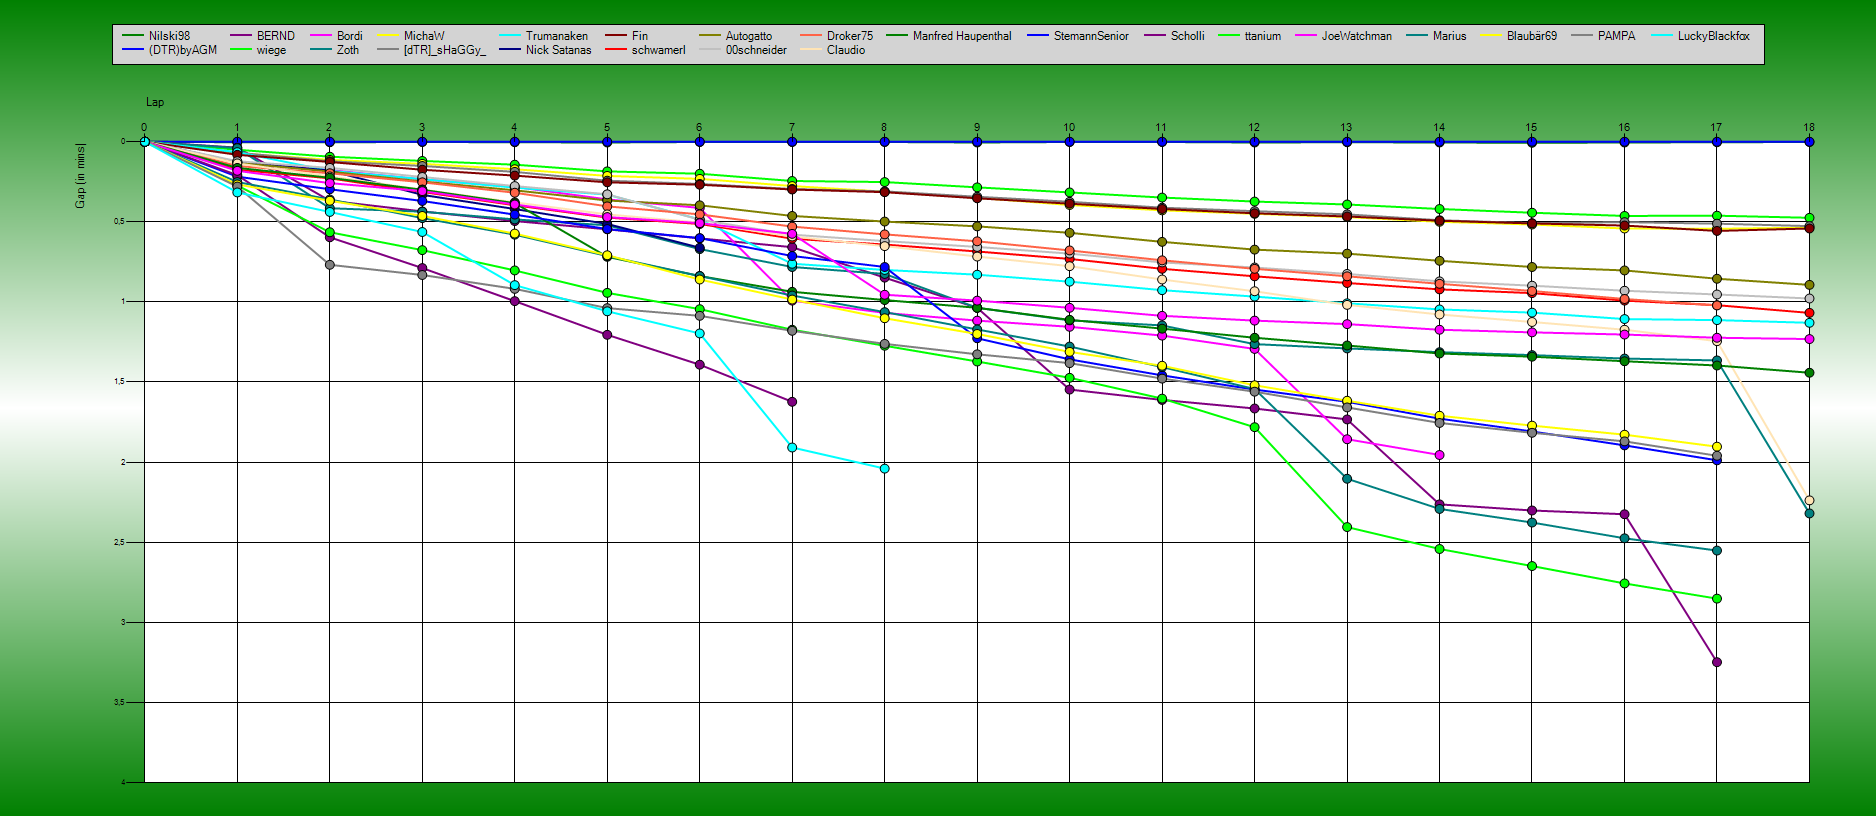
Task: Select lap number 12 on the axis
Action: click(x=1254, y=128)
